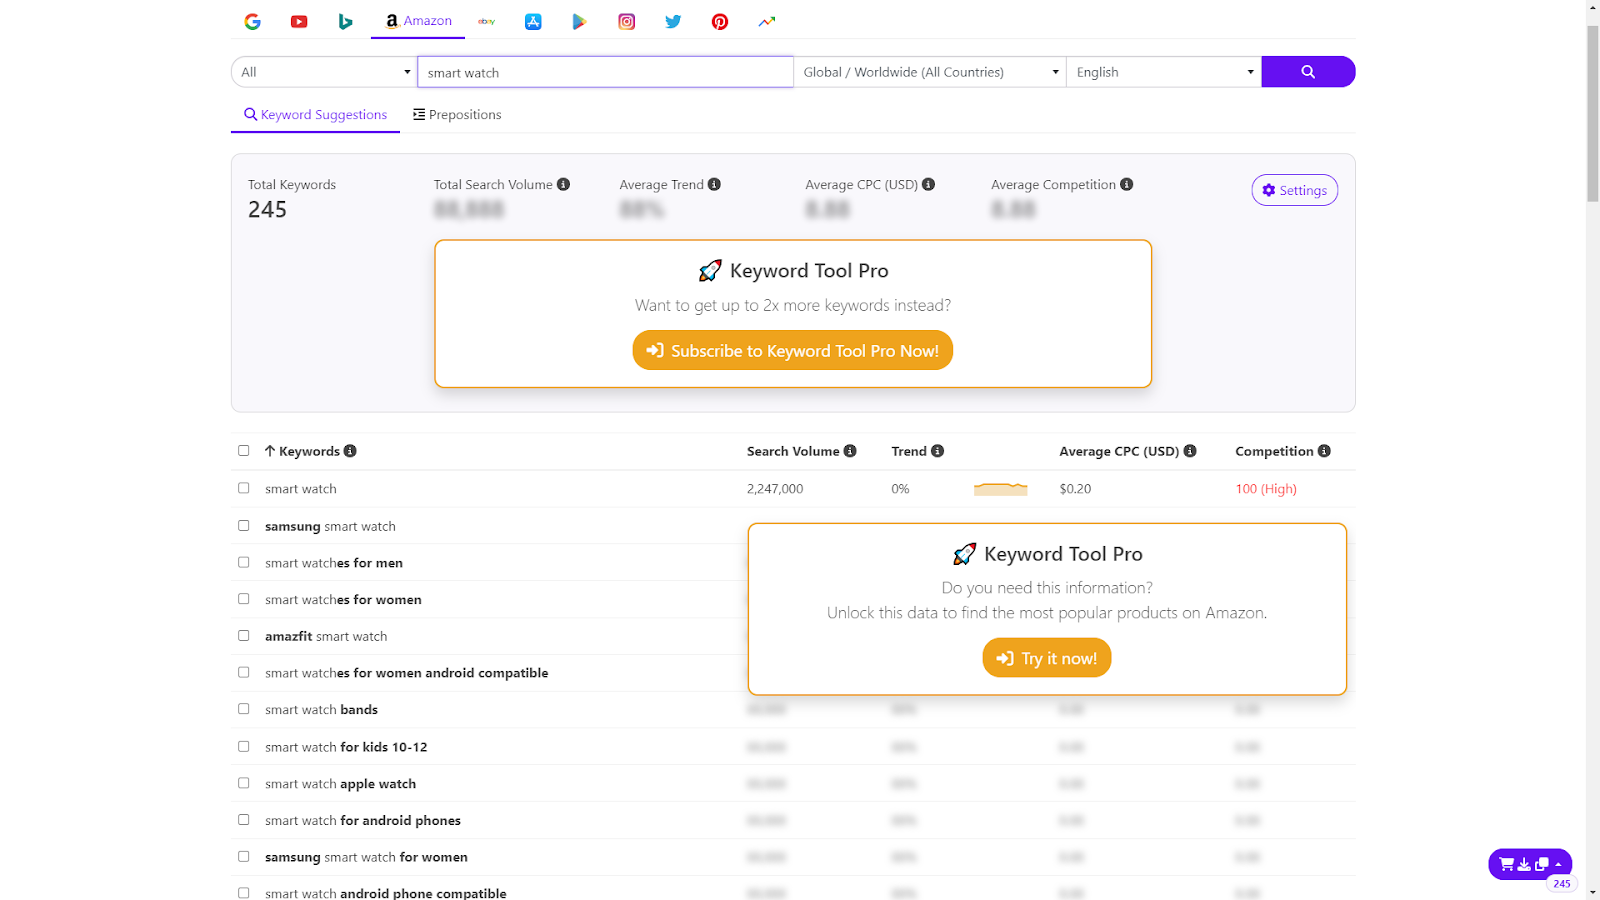The image size is (1600, 900).
Task: Switch to the Twitter tab icon
Action: [673, 21]
